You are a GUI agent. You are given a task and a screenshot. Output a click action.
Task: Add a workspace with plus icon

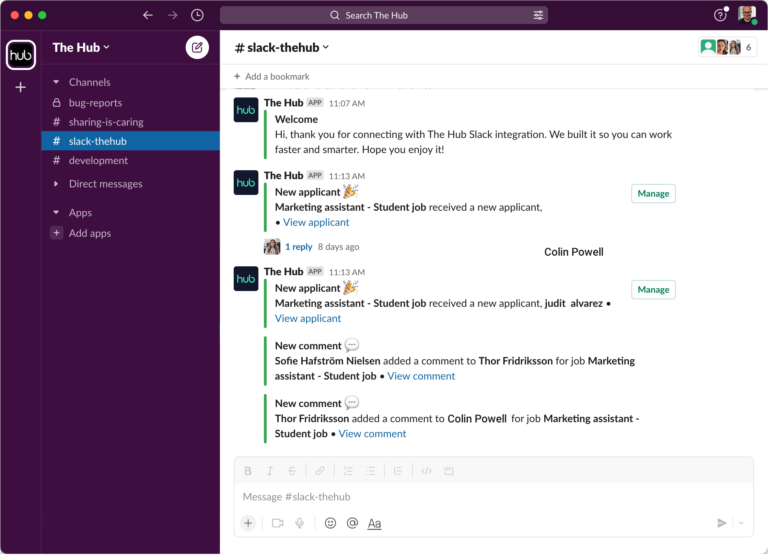click(x=21, y=87)
